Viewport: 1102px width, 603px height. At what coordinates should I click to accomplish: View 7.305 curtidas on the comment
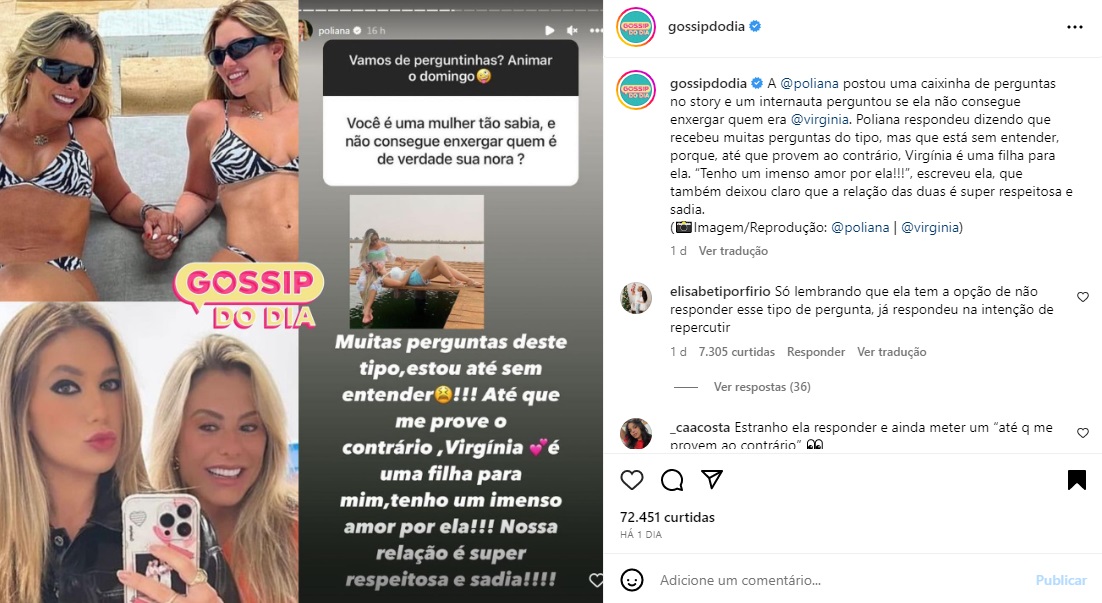point(736,352)
